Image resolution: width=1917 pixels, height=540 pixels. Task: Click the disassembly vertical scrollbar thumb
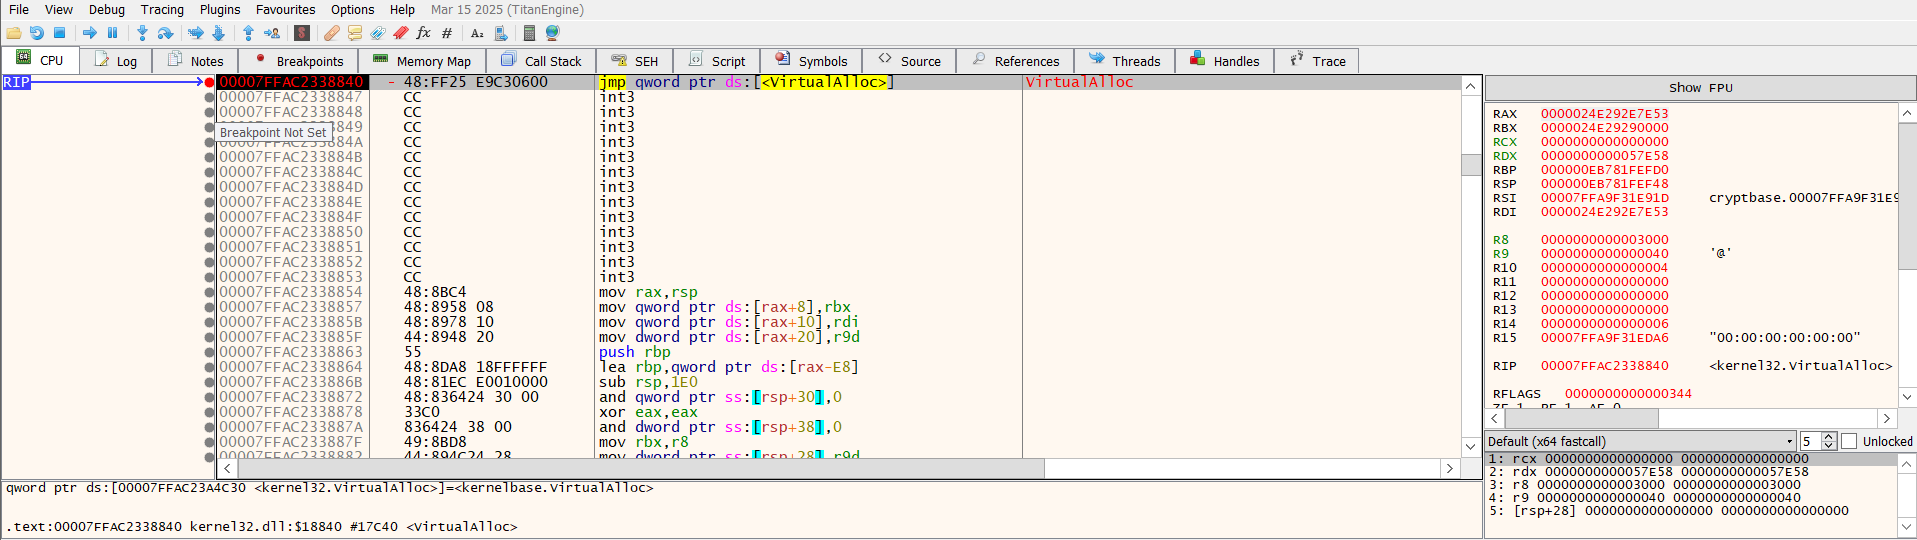coord(1470,165)
